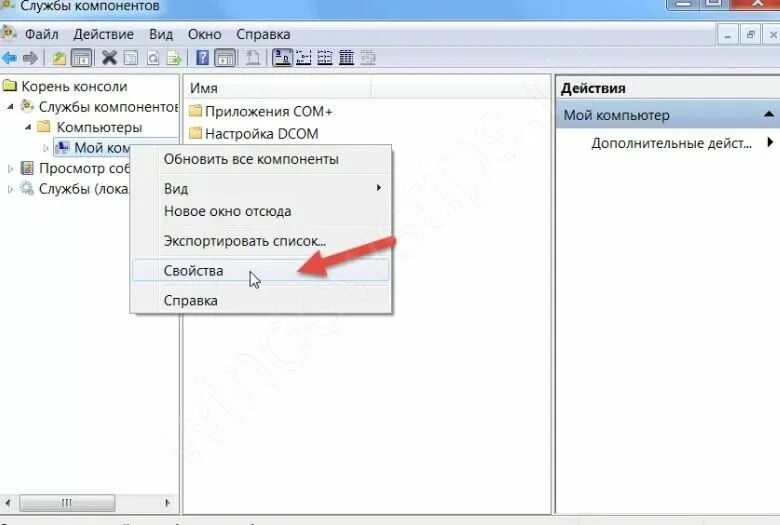
Task: Expand the Службы (локальные) tree node
Action: [x=10, y=189]
